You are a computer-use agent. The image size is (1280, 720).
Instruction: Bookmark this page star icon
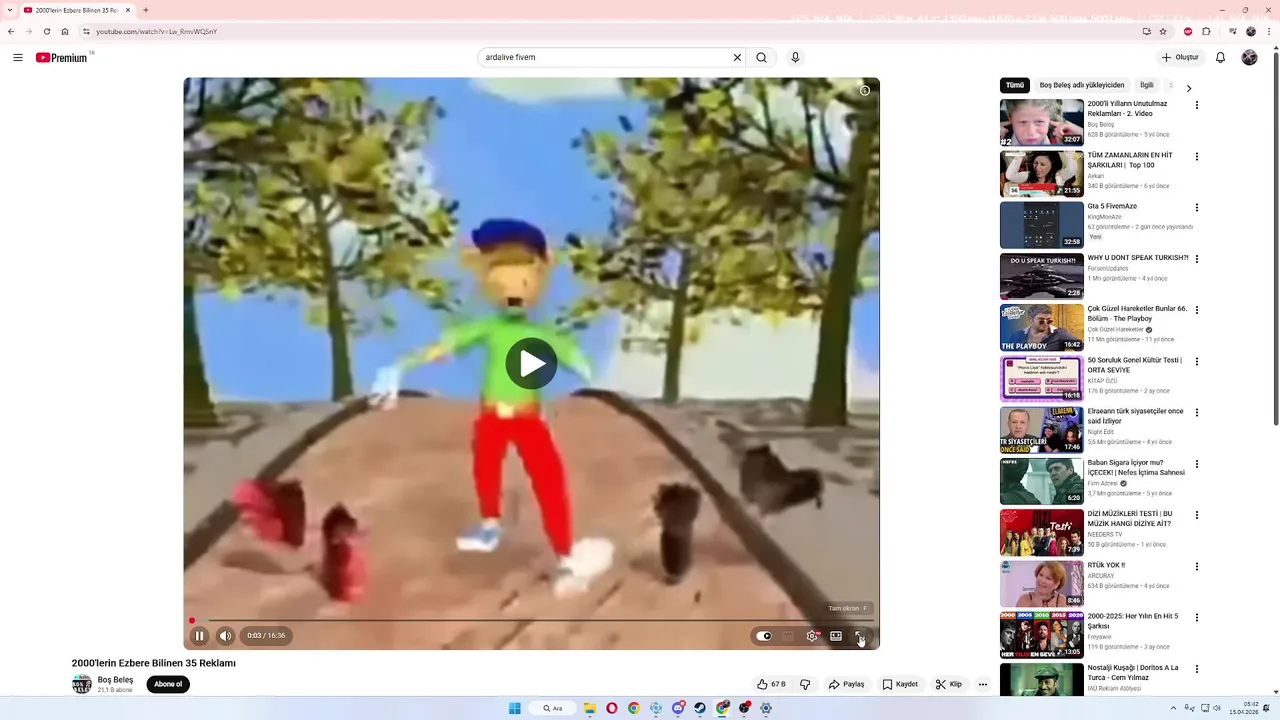point(1163,31)
